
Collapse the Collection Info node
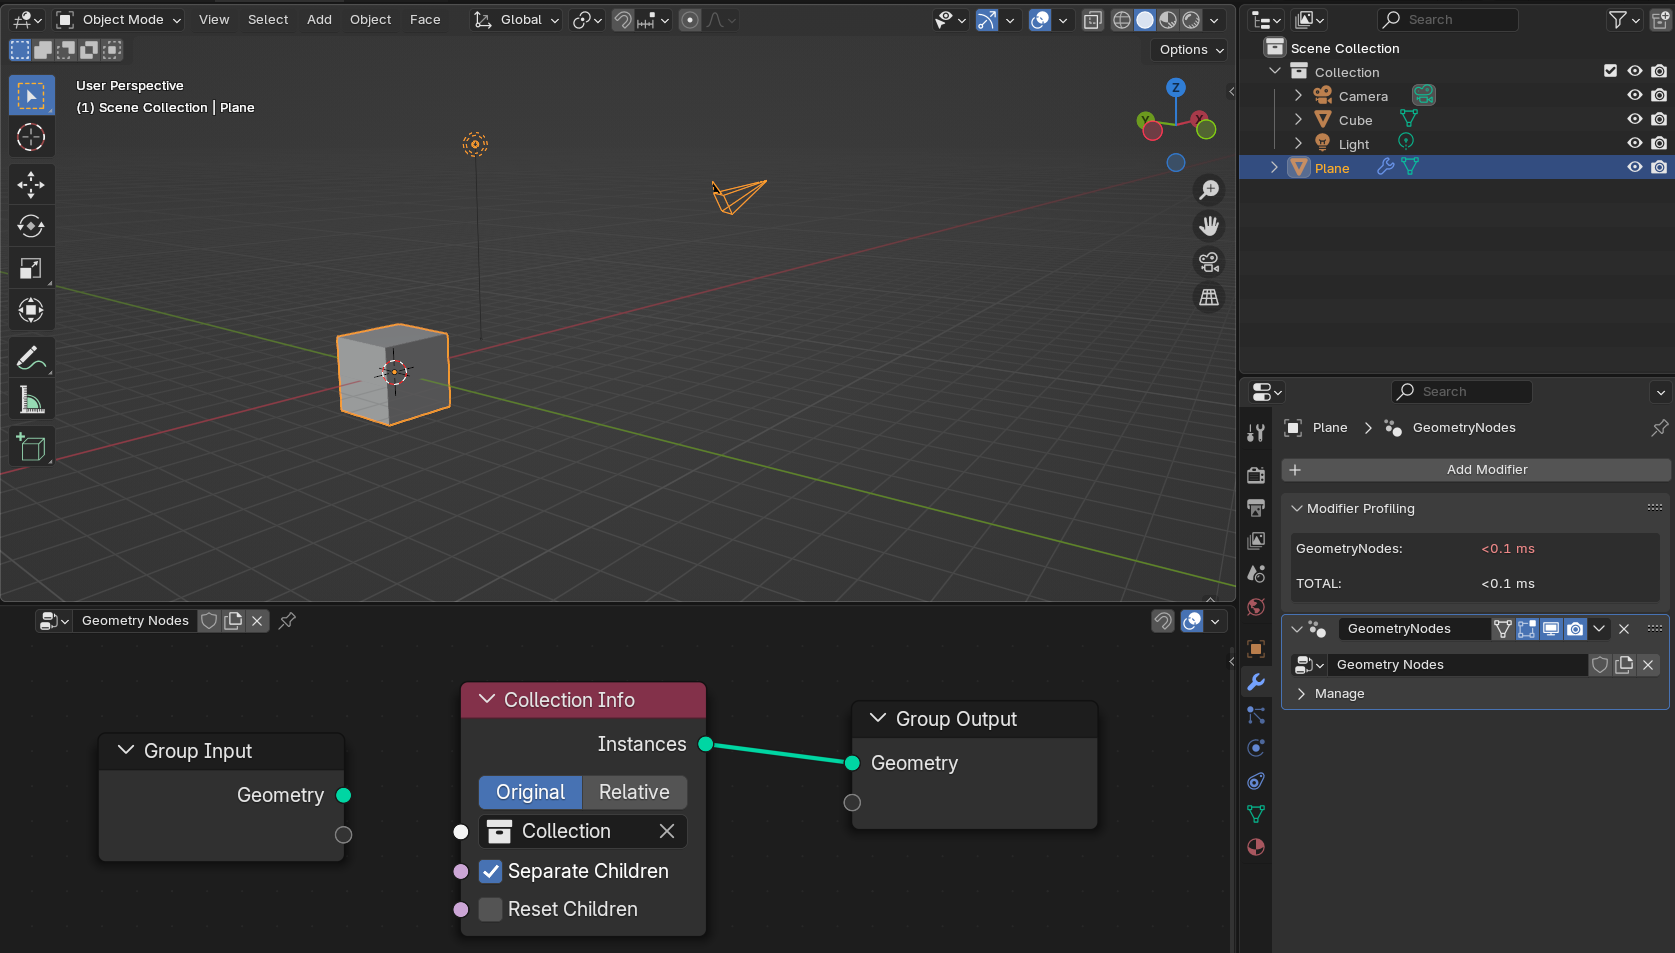[x=487, y=700]
